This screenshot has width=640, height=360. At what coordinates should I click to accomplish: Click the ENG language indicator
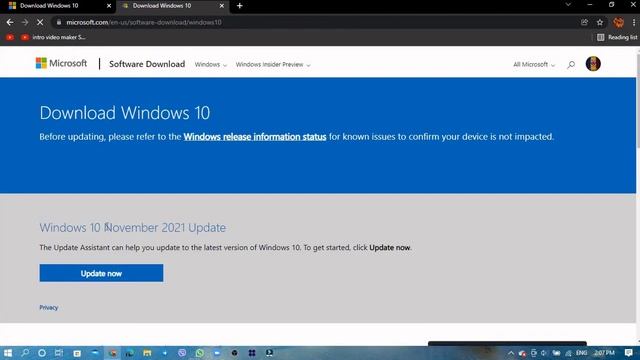pyautogui.click(x=582, y=353)
